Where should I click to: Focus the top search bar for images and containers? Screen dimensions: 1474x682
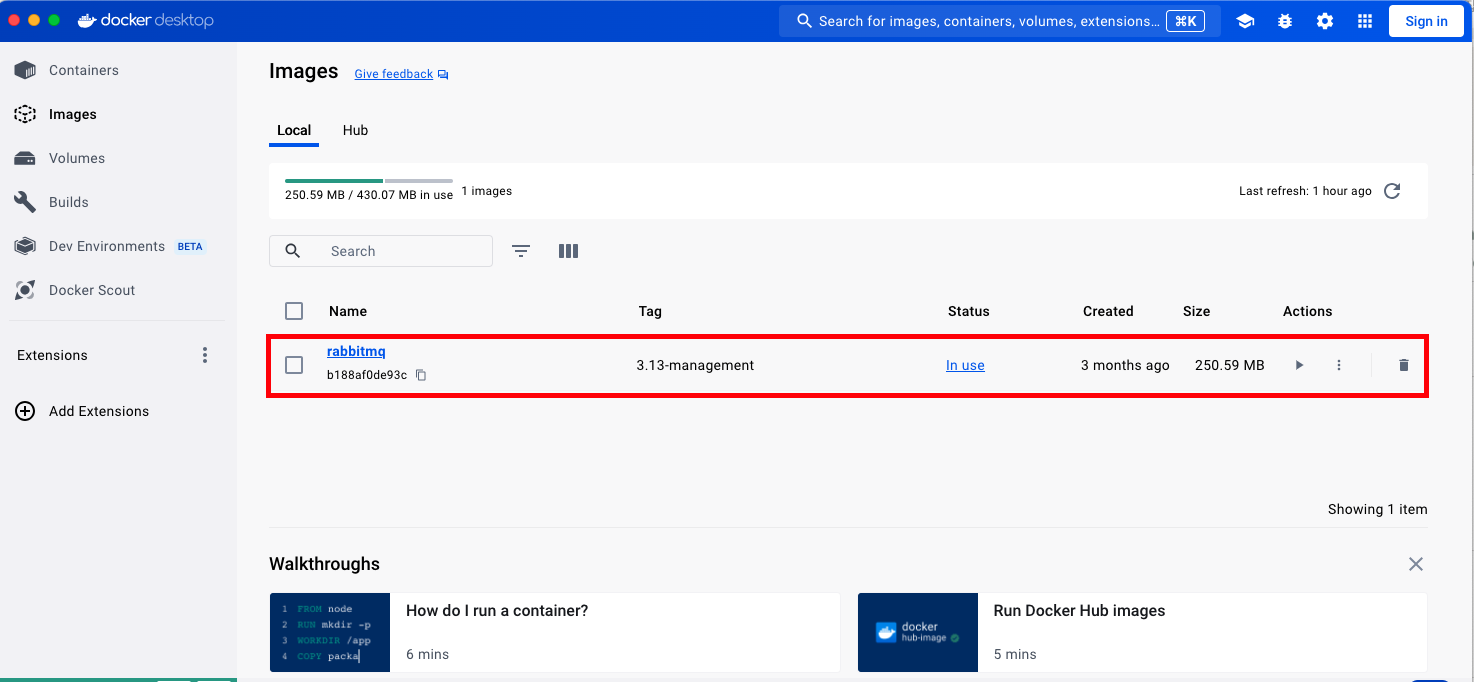(1000, 21)
